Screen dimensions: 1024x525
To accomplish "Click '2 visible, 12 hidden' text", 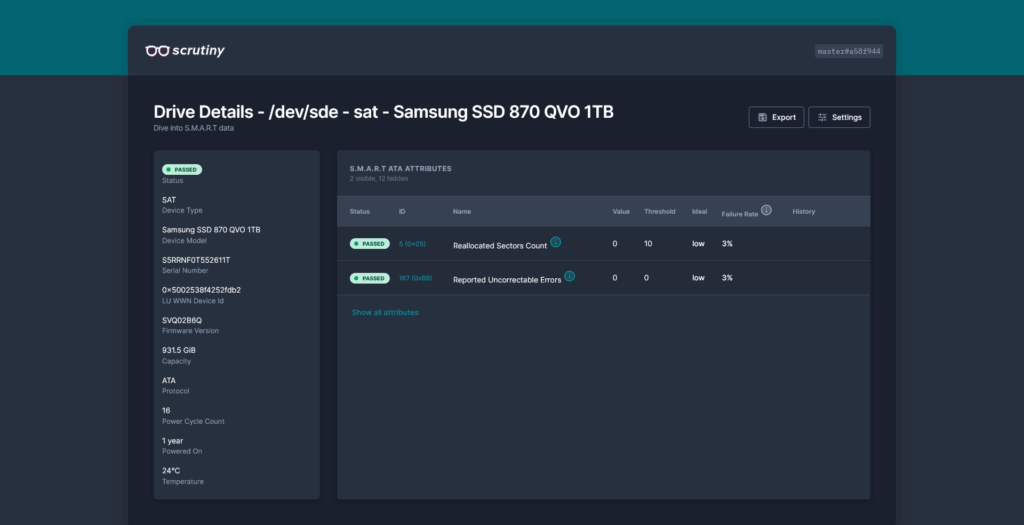I will pos(379,179).
